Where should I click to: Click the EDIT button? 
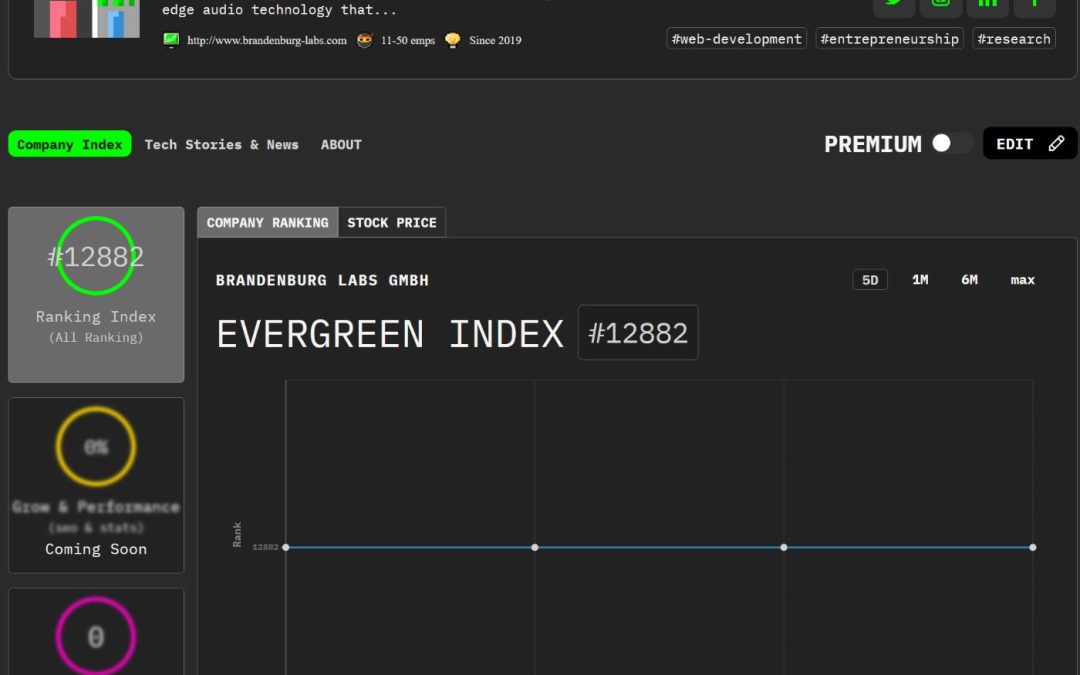tap(1030, 143)
